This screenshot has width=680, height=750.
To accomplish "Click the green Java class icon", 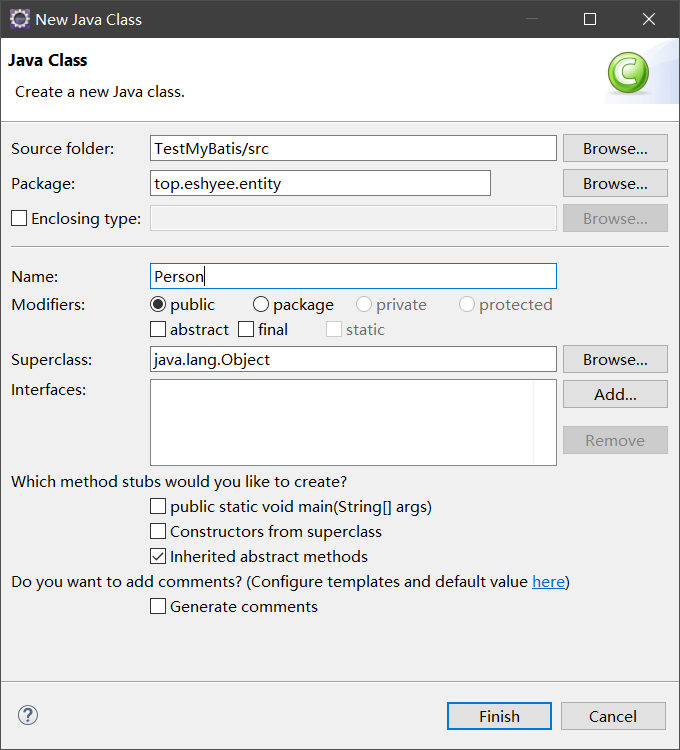I will pyautogui.click(x=628, y=73).
